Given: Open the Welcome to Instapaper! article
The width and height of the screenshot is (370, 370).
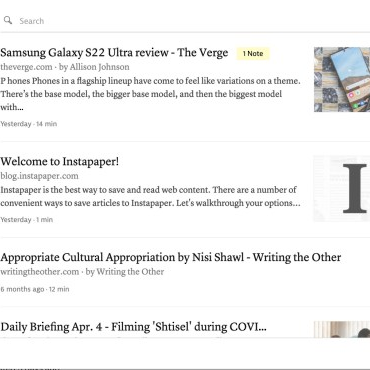Looking at the screenshot, I should tap(59, 162).
